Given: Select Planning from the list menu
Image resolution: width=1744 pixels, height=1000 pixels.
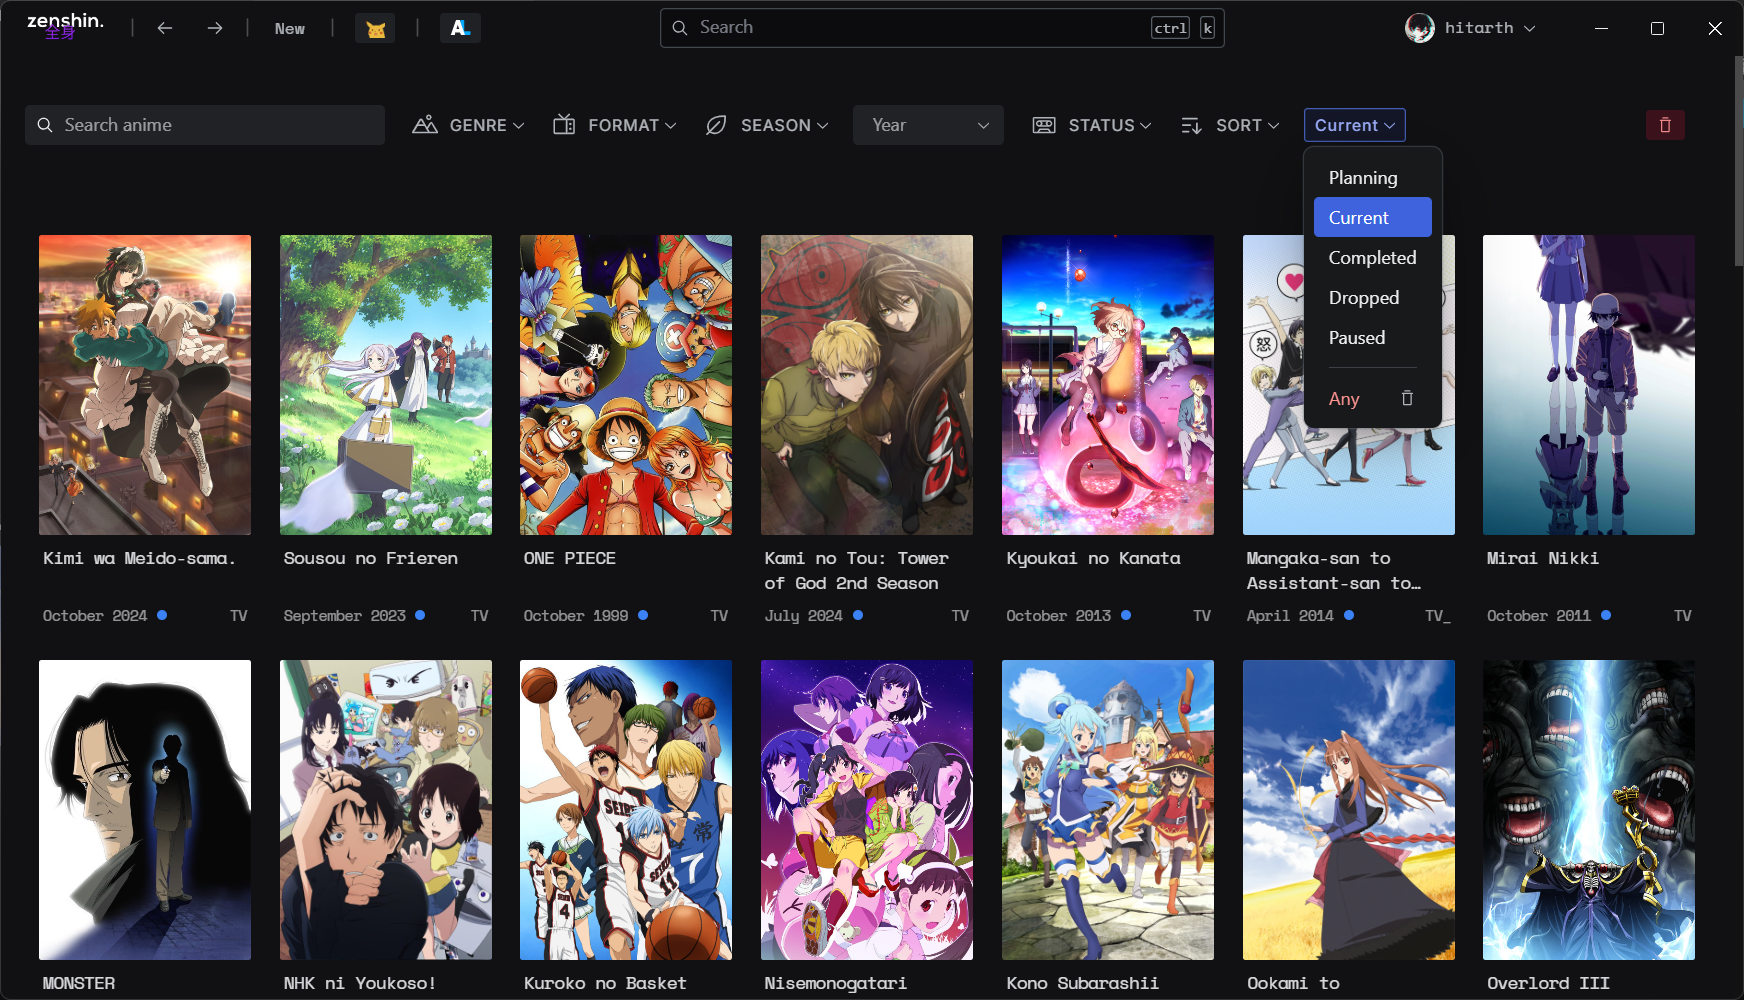Looking at the screenshot, I should [1363, 178].
